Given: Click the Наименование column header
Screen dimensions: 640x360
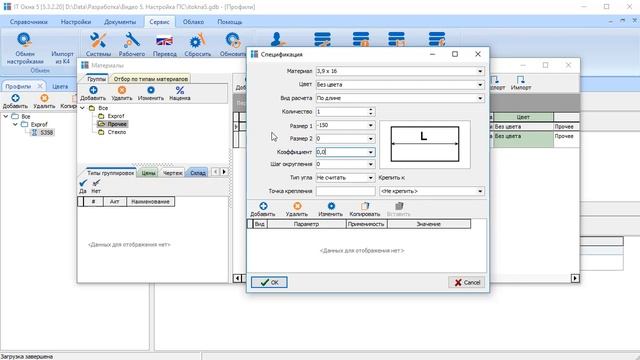Looking at the screenshot, I should pyautogui.click(x=151, y=202).
